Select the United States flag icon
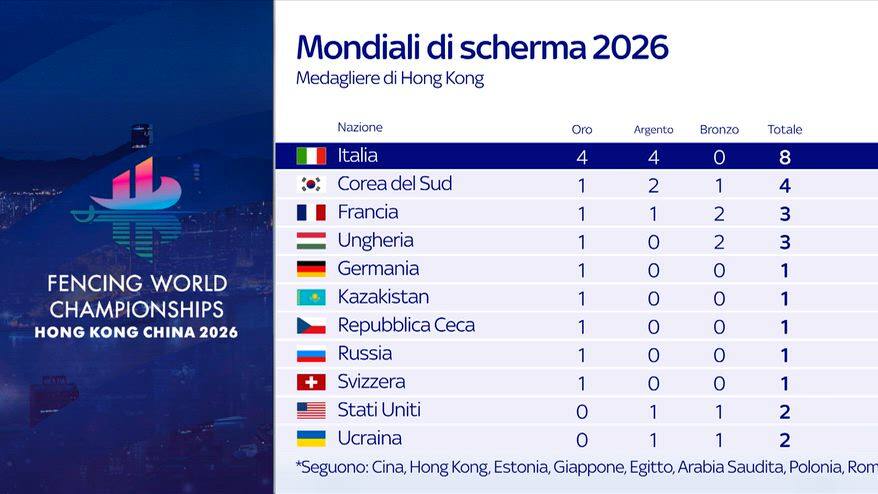This screenshot has width=878, height=494. coord(311,411)
